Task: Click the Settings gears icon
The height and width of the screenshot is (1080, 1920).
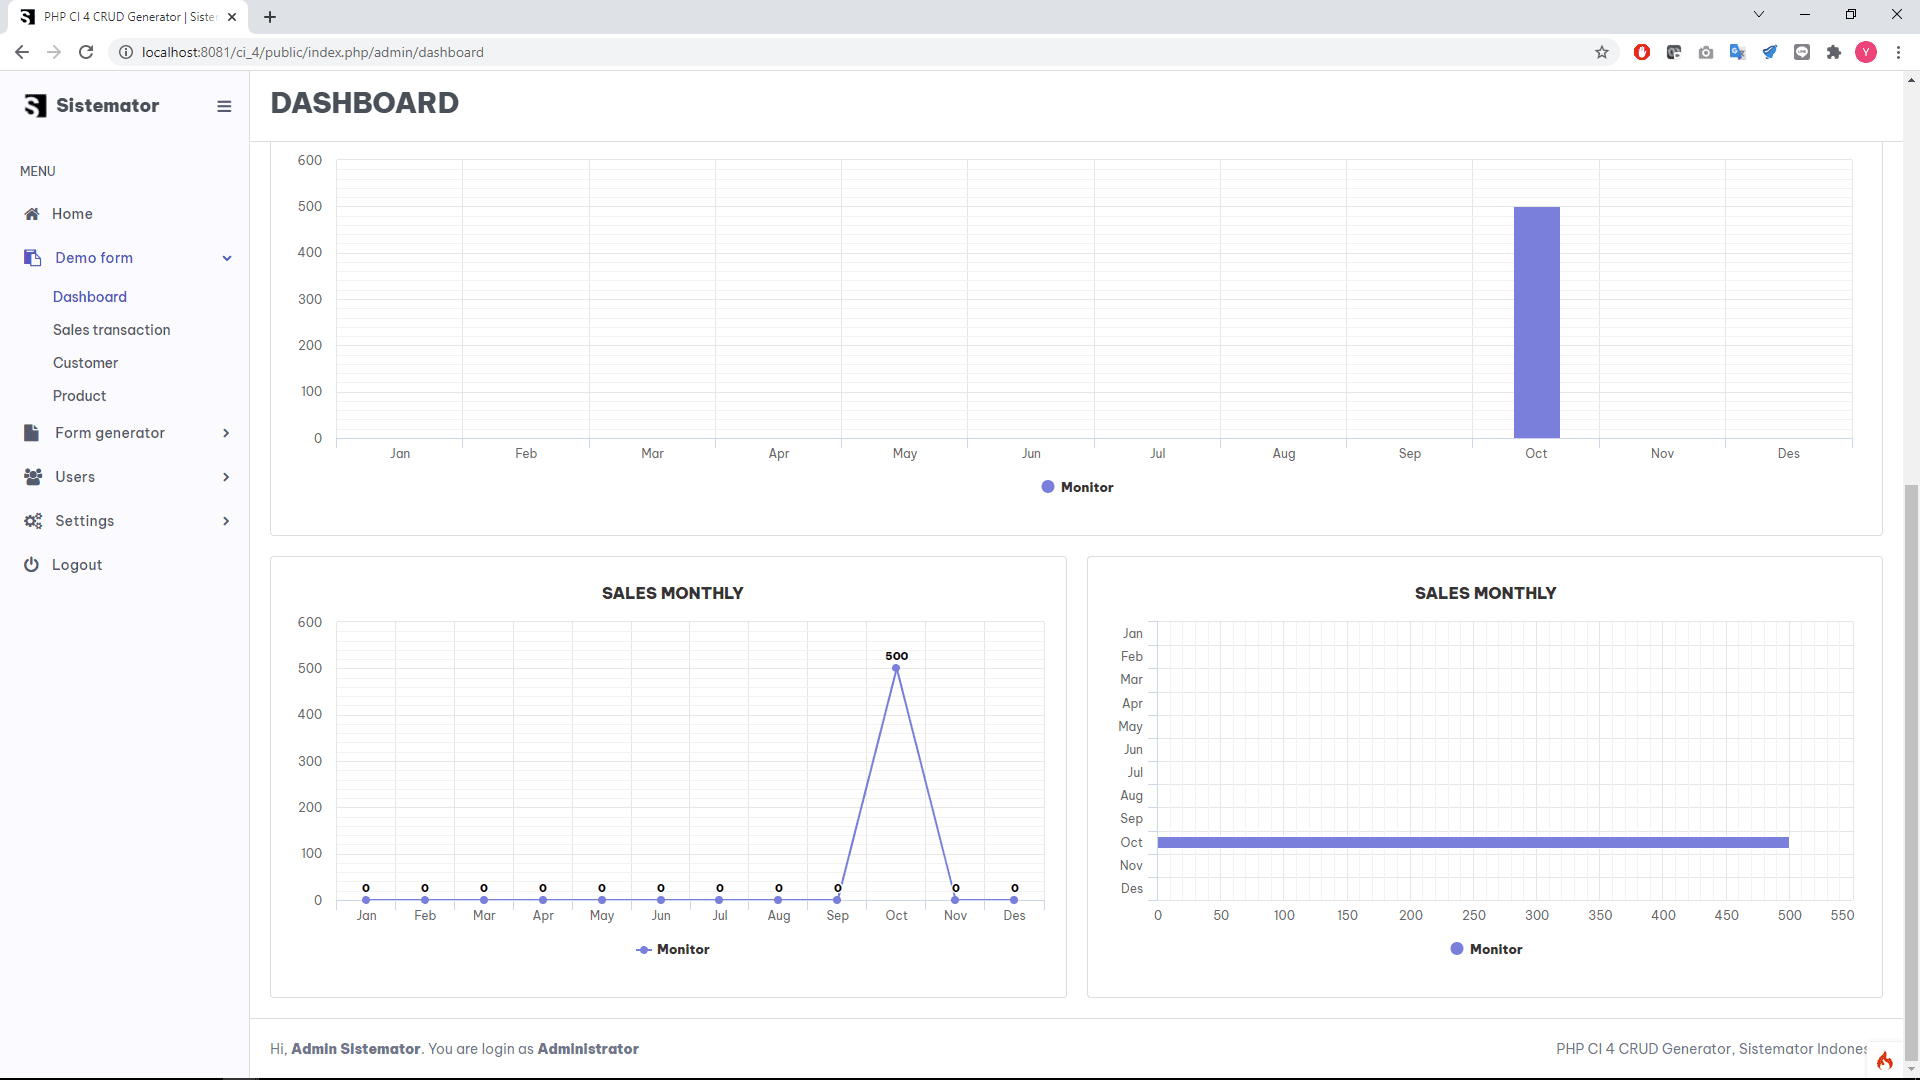Action: pyautogui.click(x=33, y=521)
